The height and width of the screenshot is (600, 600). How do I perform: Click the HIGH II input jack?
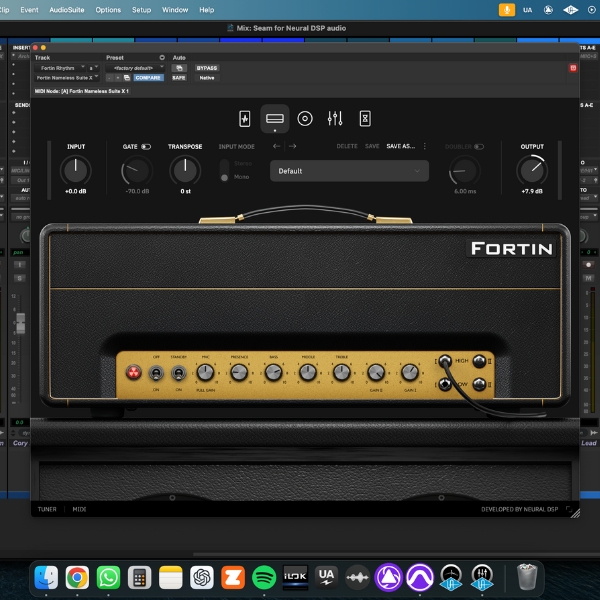coord(479,361)
